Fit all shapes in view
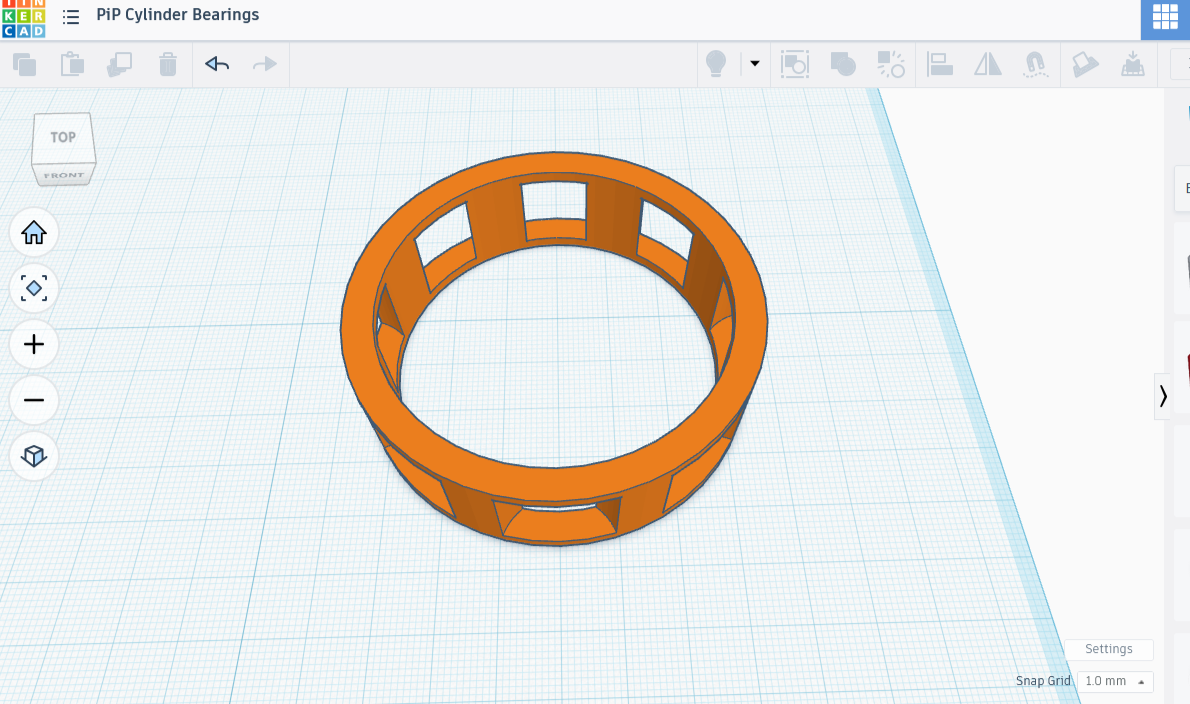 tap(34, 288)
